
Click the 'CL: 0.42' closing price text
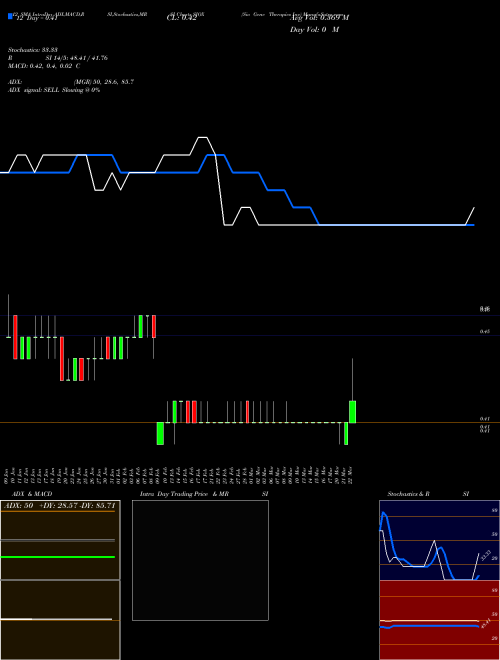click(x=181, y=18)
